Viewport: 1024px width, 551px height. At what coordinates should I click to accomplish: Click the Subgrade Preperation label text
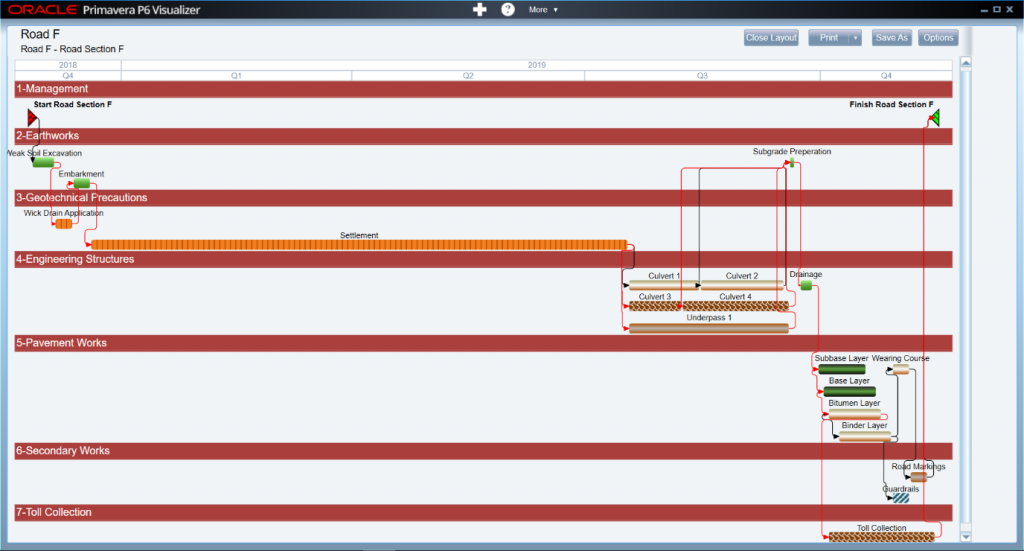792,151
